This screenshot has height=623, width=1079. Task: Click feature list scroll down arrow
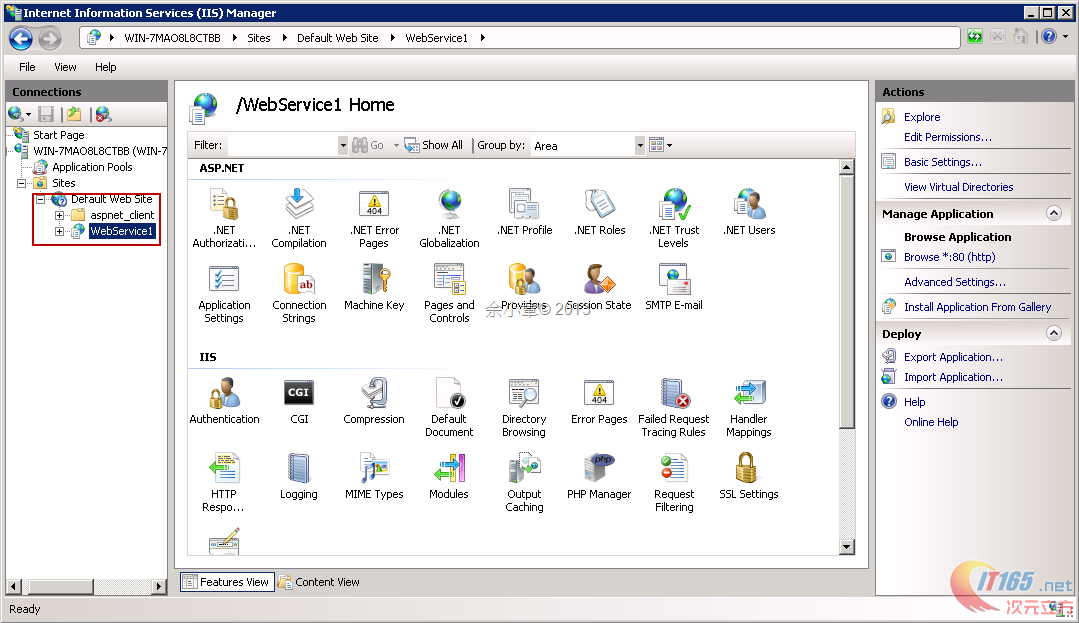coord(846,547)
